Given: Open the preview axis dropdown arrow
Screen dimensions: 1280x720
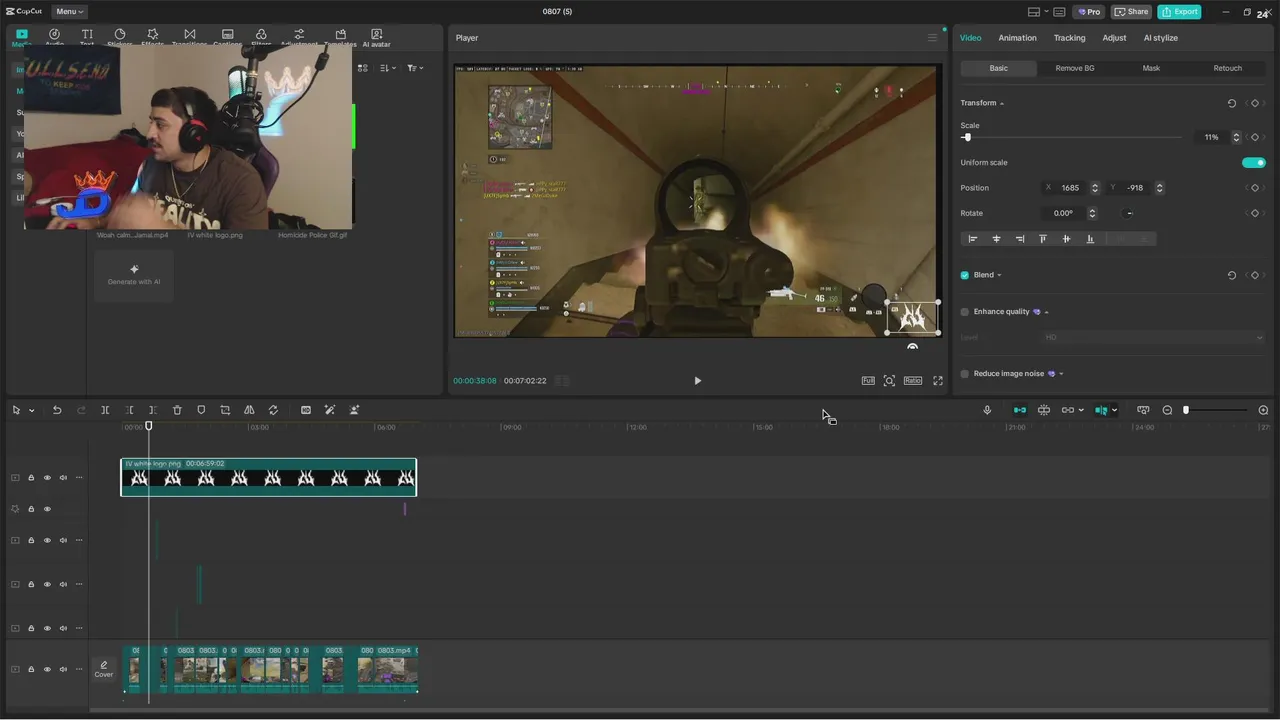Looking at the screenshot, I should click(1114, 410).
